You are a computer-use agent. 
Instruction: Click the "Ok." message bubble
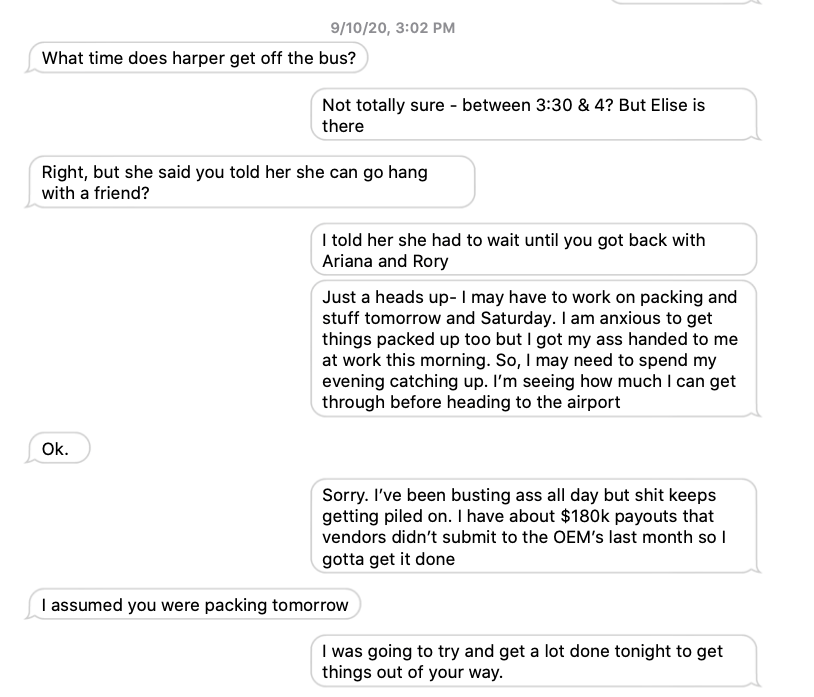click(x=56, y=449)
